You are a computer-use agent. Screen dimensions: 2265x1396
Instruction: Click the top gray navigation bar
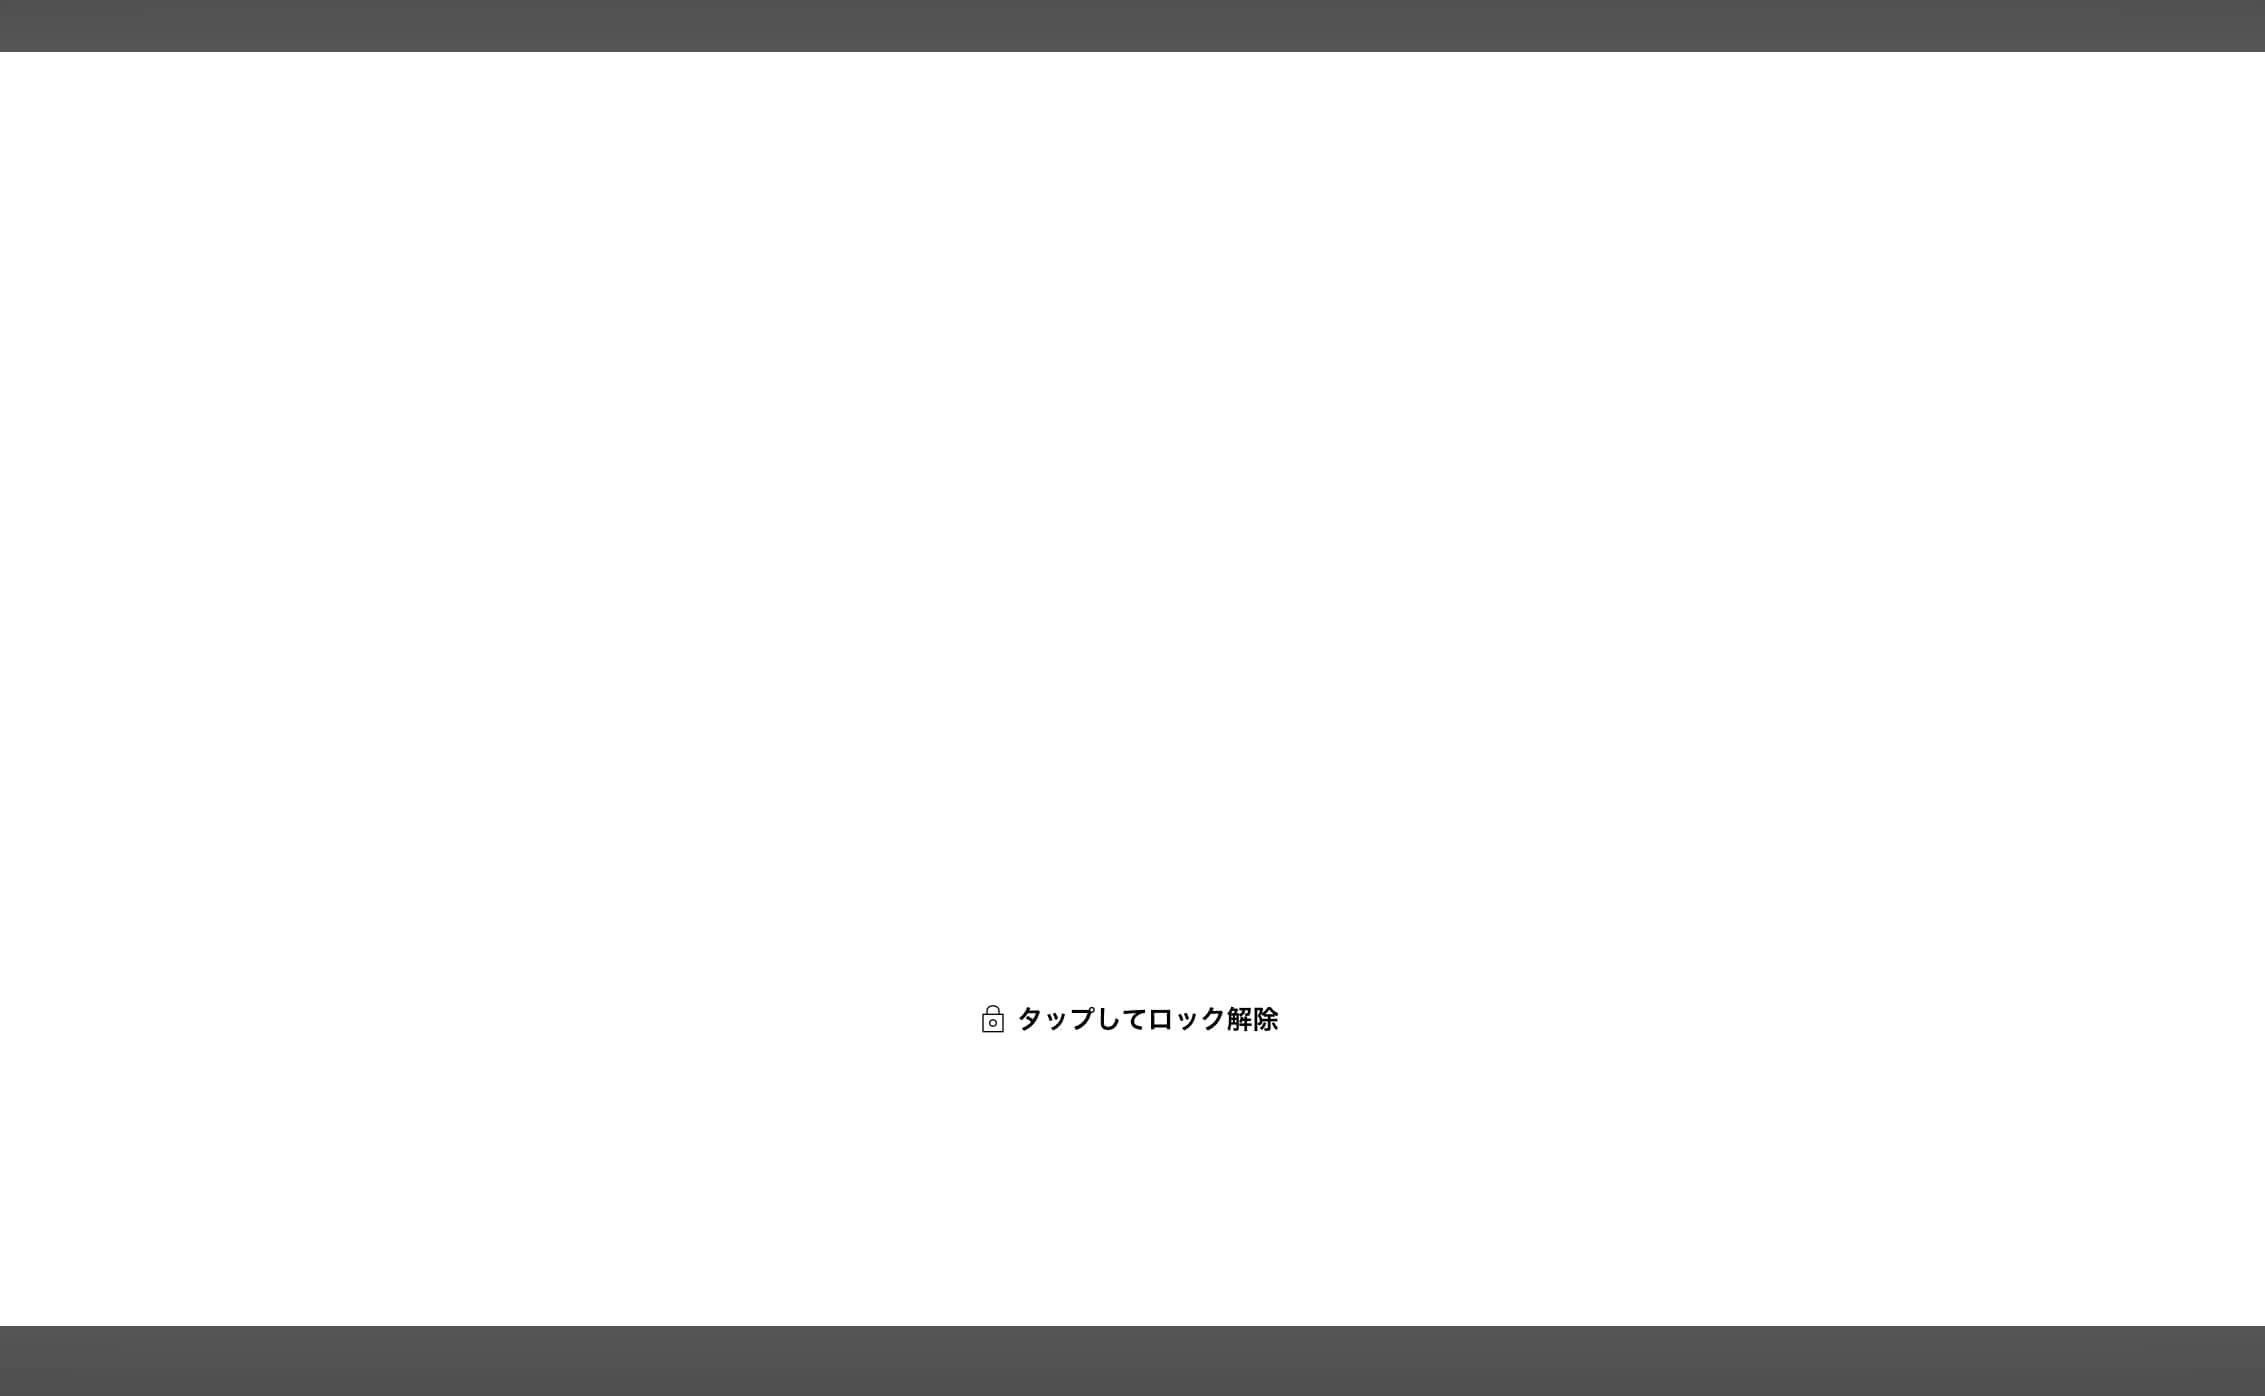click(1132, 26)
